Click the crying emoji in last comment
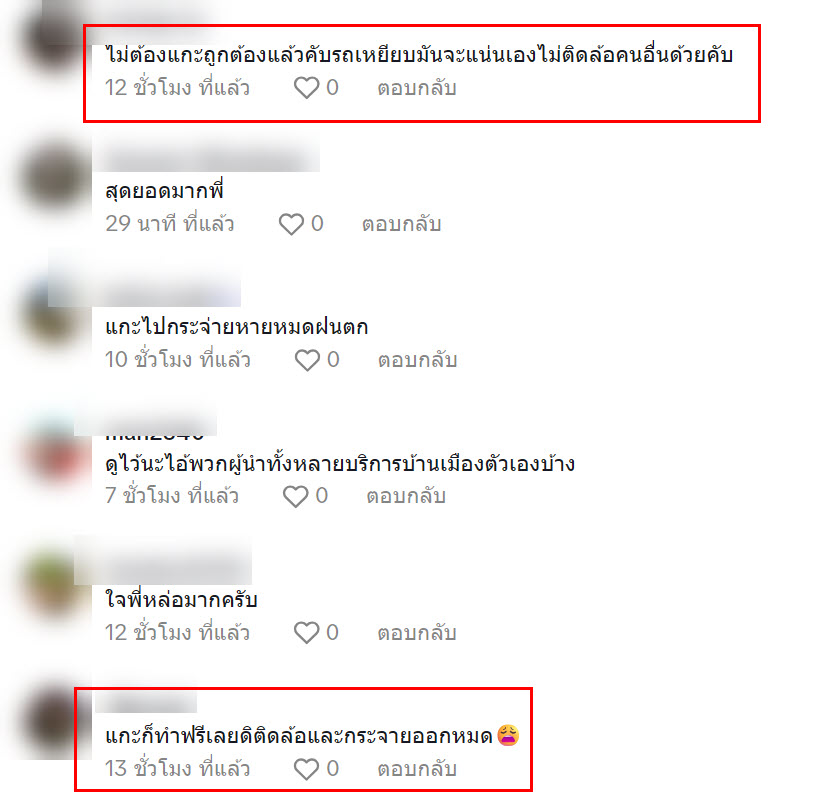The width and height of the screenshot is (822, 792). (x=509, y=735)
